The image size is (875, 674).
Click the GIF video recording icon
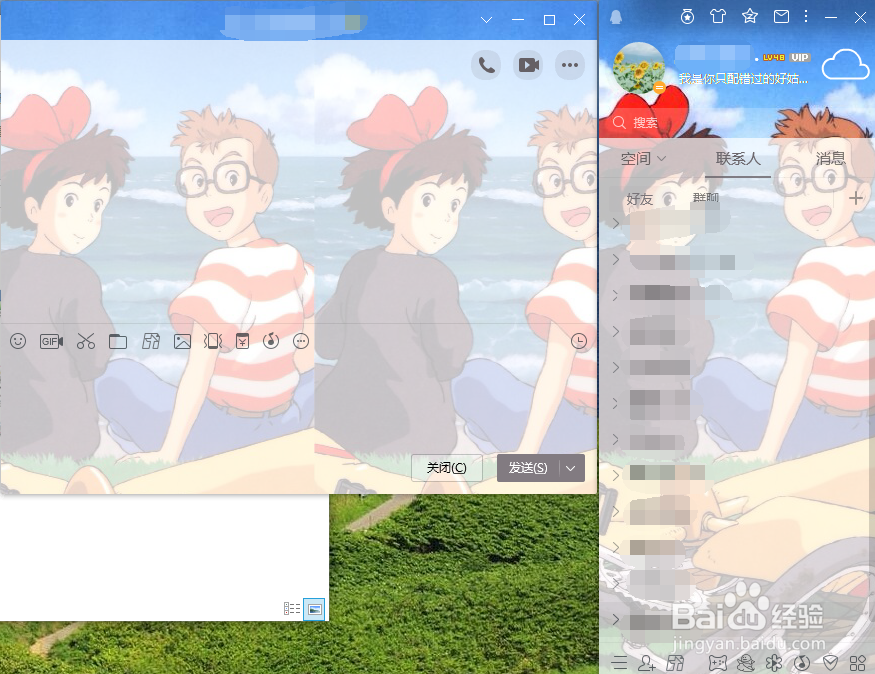51,341
